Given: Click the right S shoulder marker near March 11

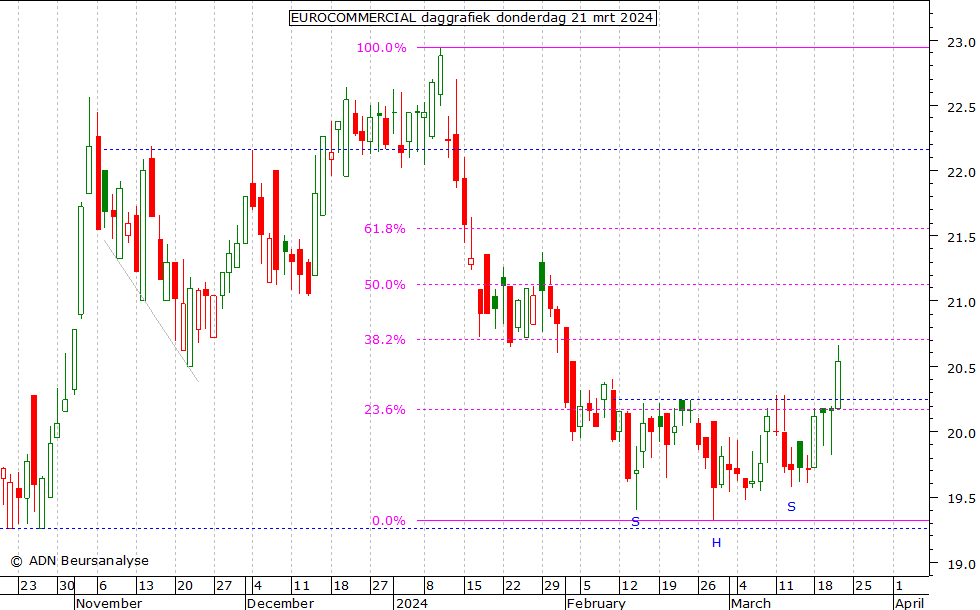Looking at the screenshot, I should click(x=791, y=507).
